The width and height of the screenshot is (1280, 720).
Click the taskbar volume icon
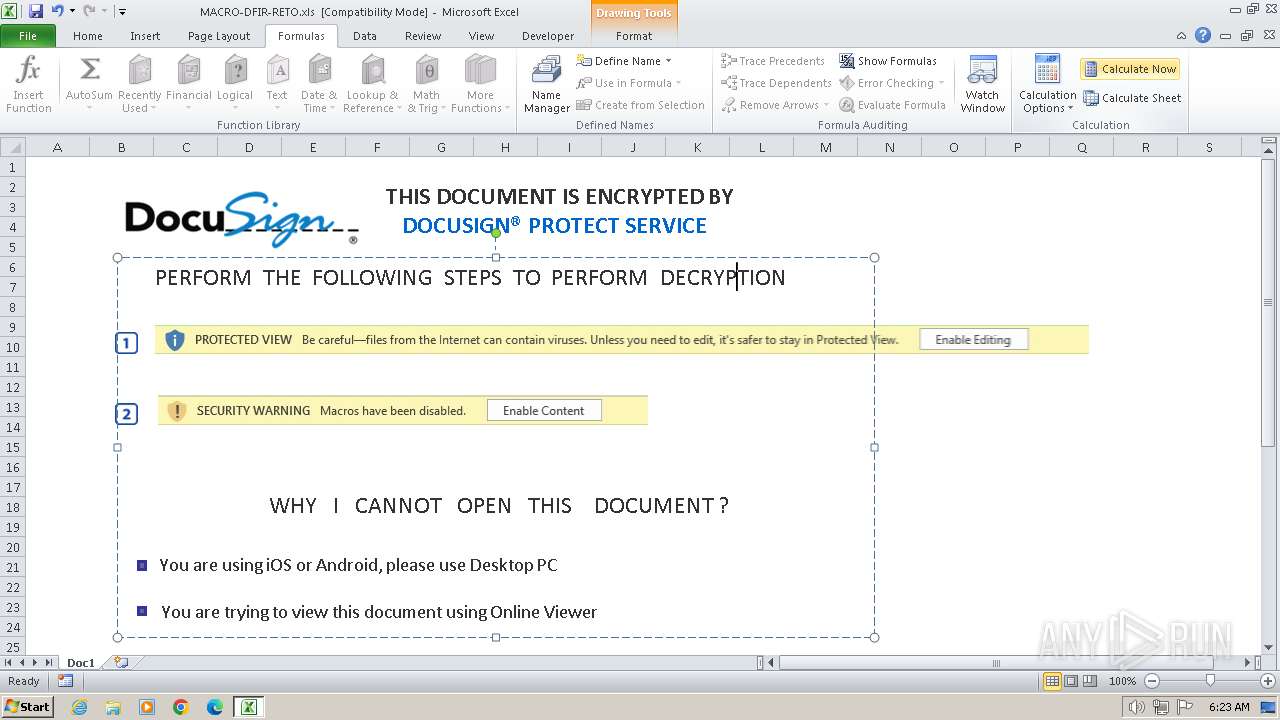(x=1138, y=707)
